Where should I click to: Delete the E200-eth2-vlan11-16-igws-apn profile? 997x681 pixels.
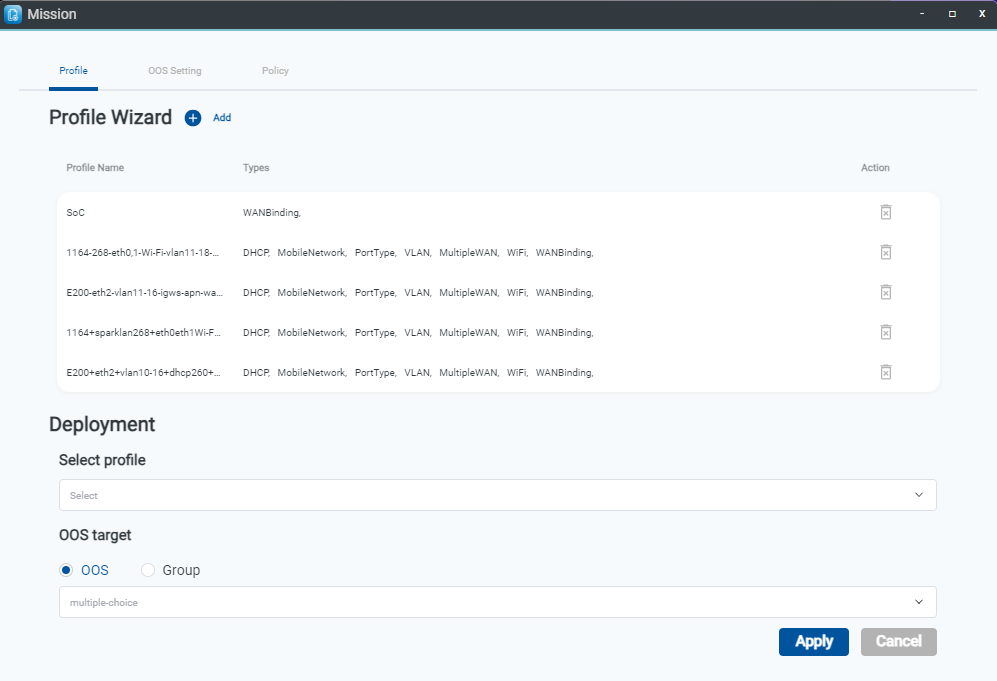pyautogui.click(x=886, y=292)
